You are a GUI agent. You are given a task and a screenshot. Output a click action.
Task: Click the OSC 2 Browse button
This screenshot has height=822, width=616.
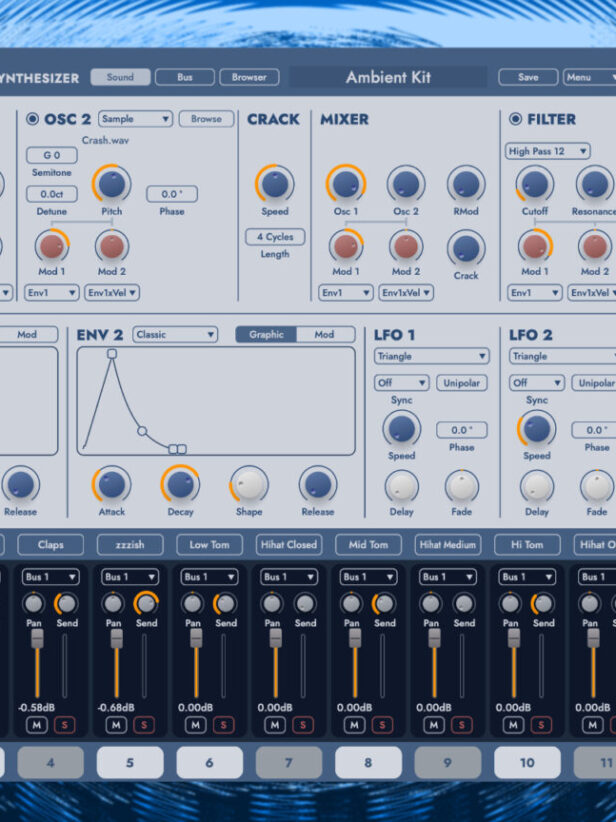[206, 119]
